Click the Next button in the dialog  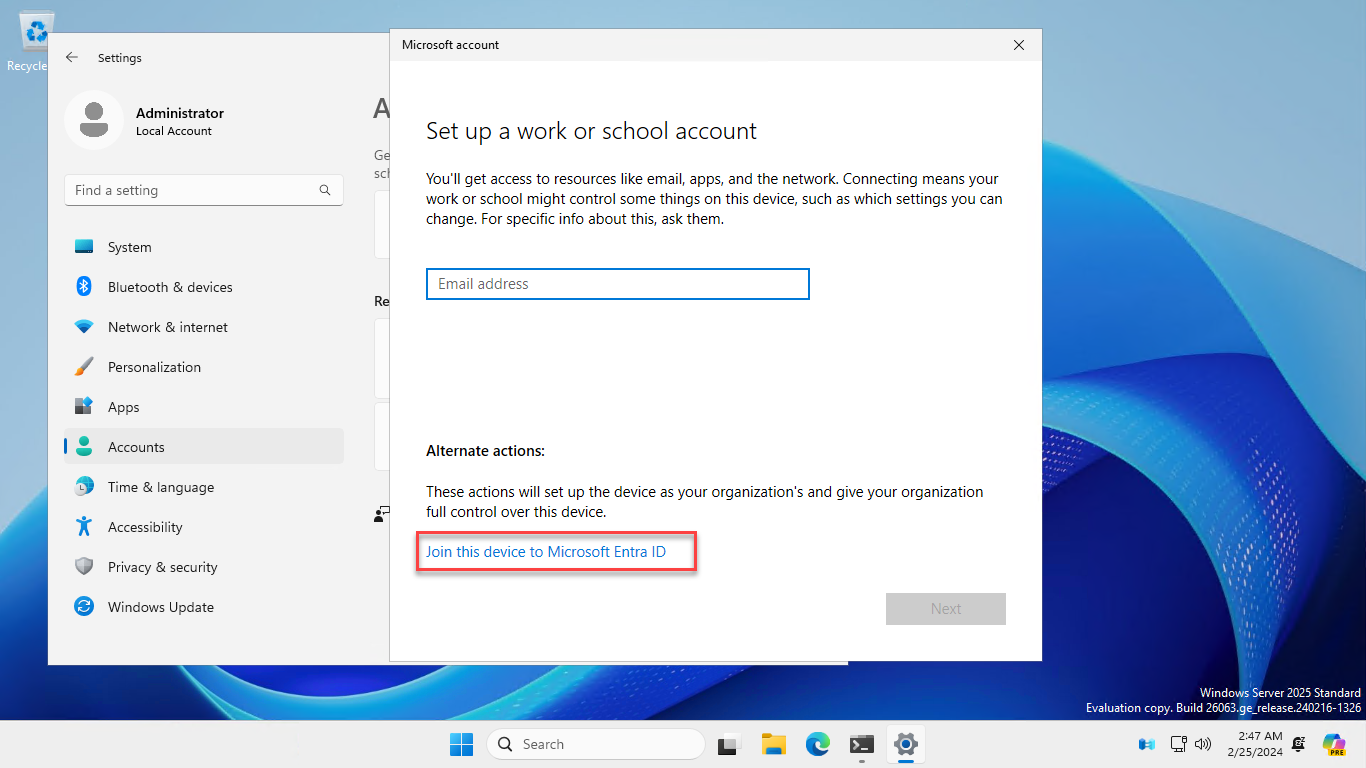coord(945,609)
